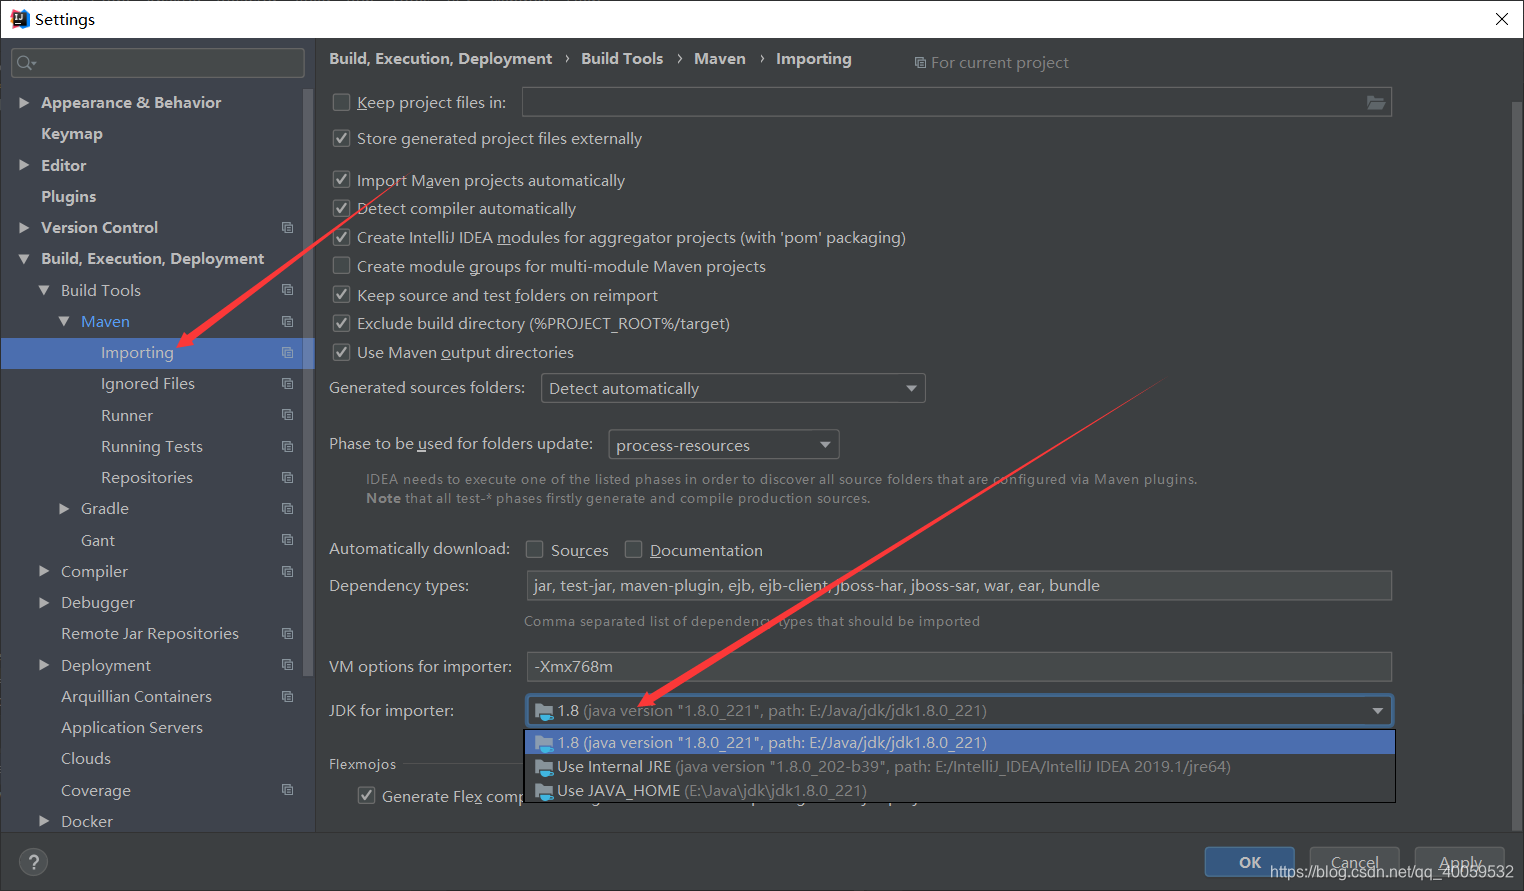Select Clouds in settings tree

86,759
